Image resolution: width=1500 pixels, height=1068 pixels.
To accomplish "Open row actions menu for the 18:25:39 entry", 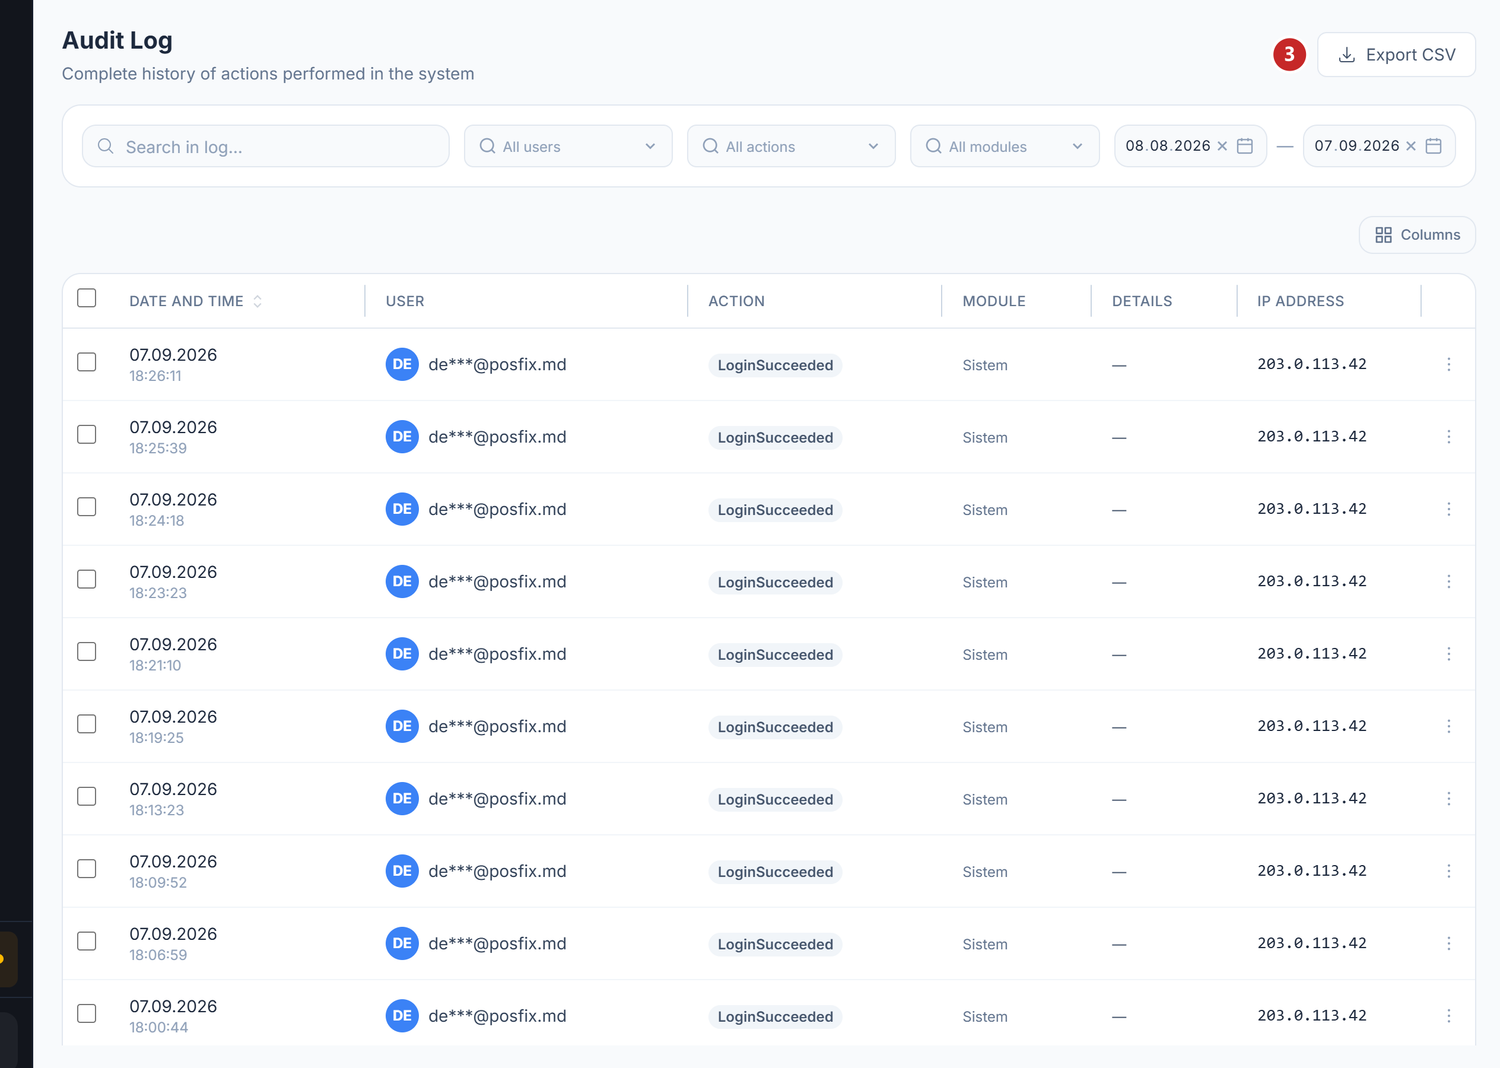I will pyautogui.click(x=1449, y=437).
